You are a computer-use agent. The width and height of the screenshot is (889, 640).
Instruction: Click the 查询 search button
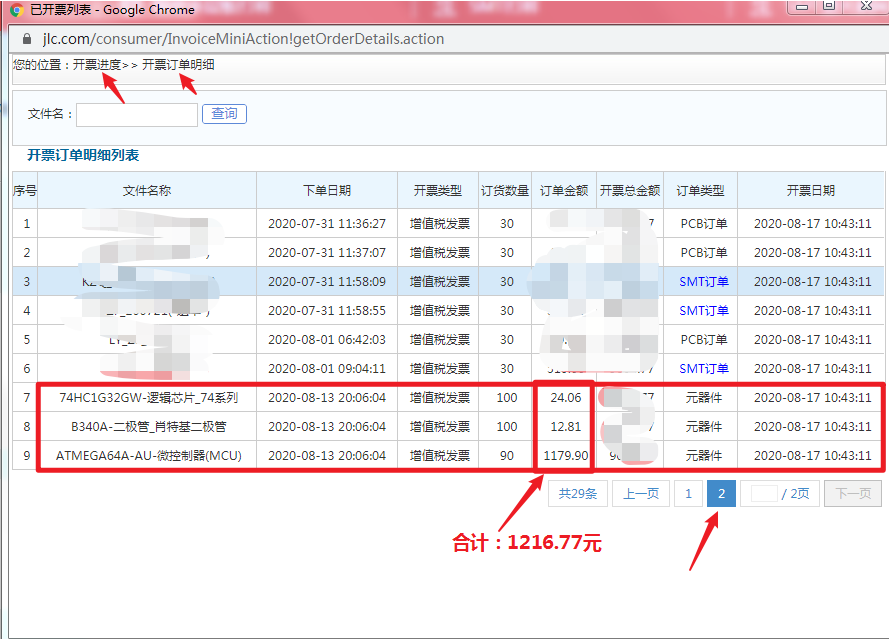(x=224, y=114)
